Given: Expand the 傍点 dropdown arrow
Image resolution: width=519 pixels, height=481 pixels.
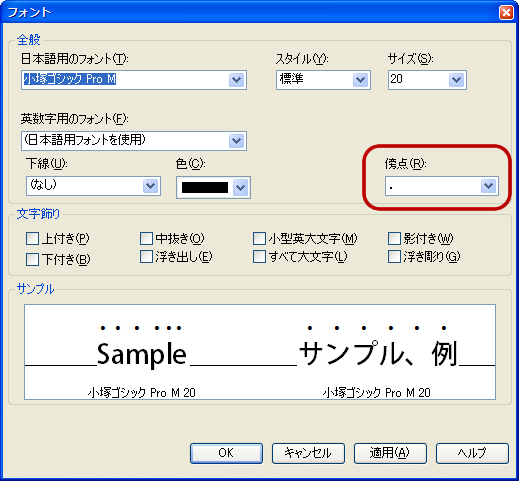Looking at the screenshot, I should point(489,186).
